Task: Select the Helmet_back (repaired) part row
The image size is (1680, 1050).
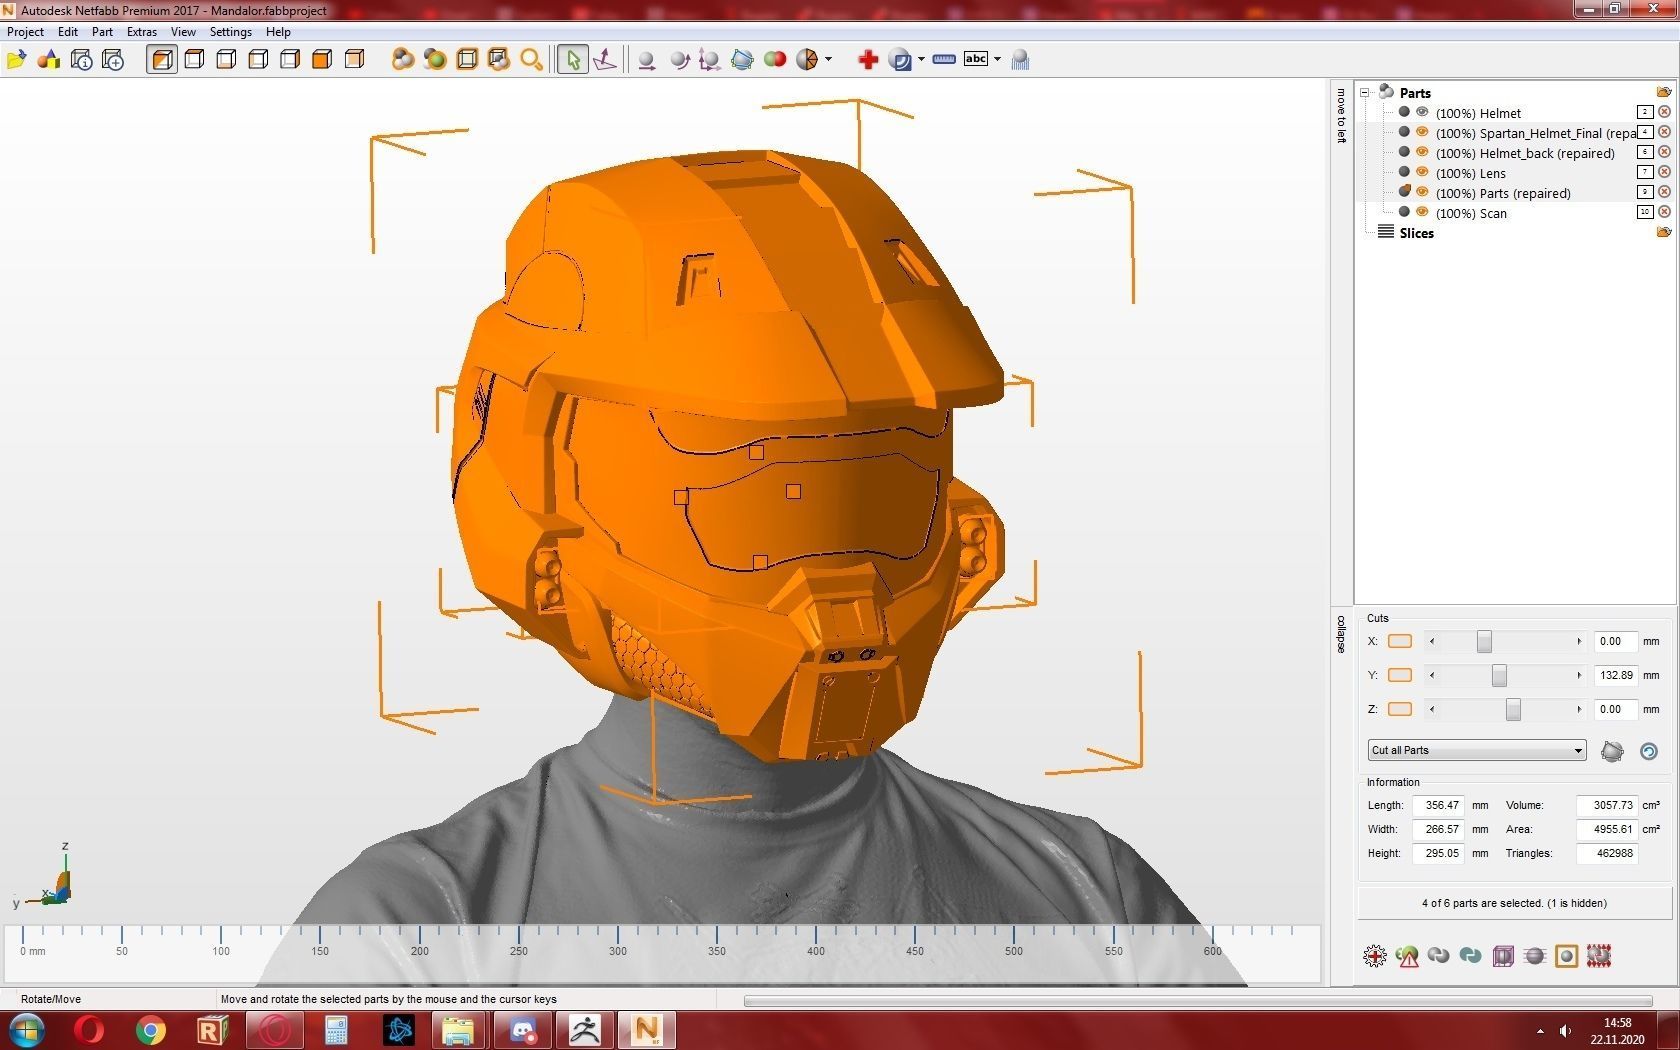Action: coord(1525,153)
